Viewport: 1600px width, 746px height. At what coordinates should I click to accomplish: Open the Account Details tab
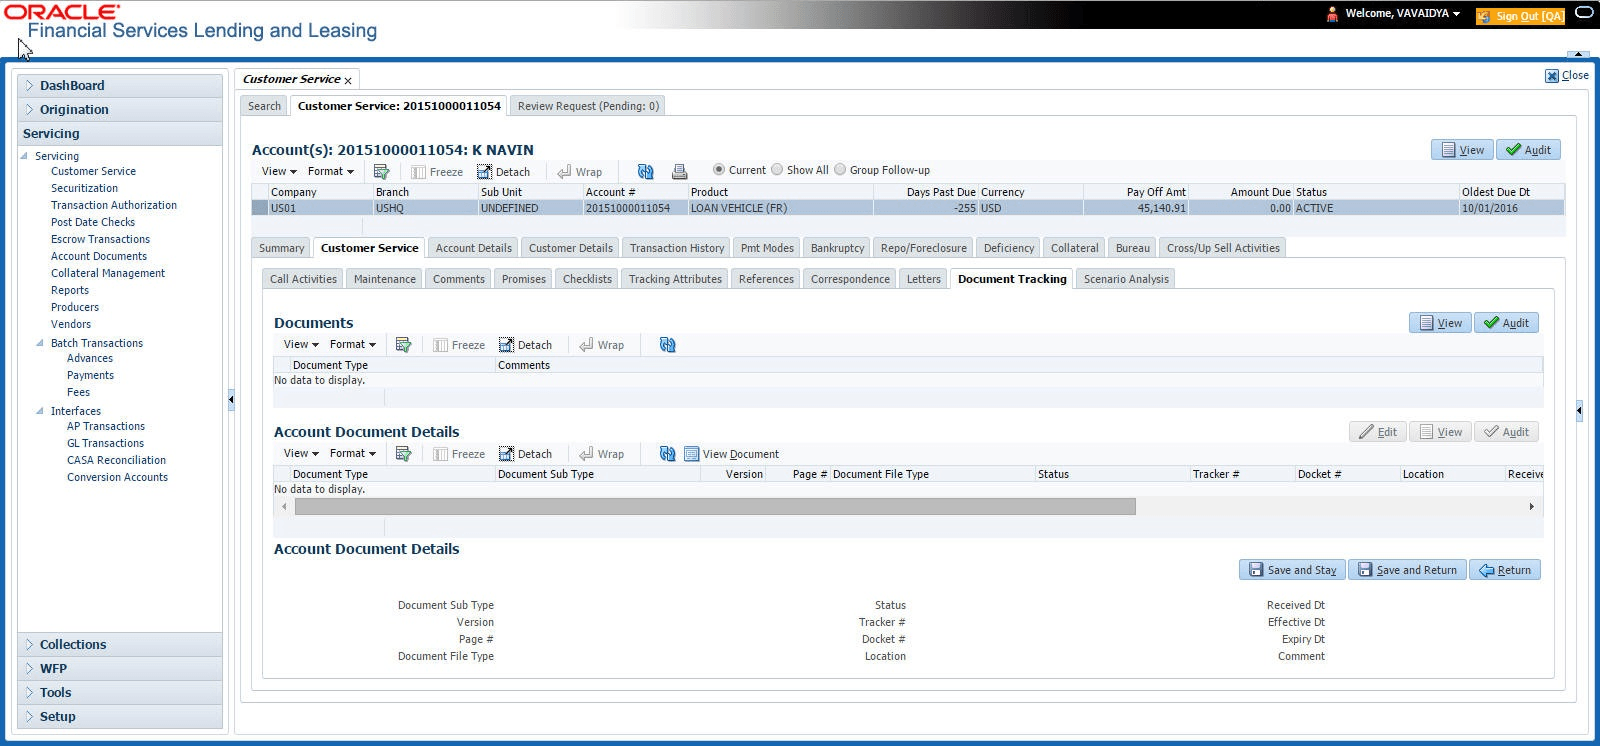point(474,248)
